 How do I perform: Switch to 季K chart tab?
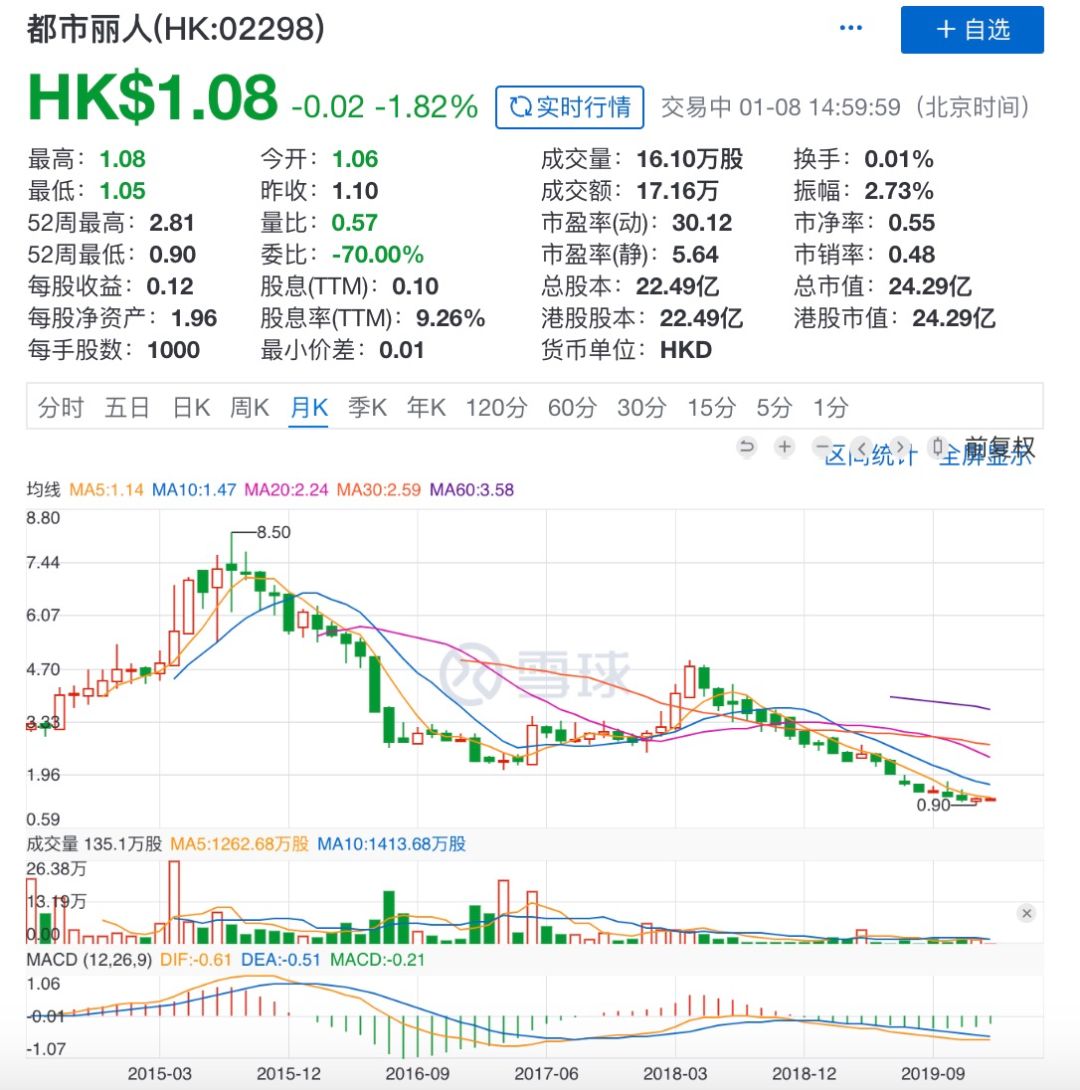(x=367, y=407)
